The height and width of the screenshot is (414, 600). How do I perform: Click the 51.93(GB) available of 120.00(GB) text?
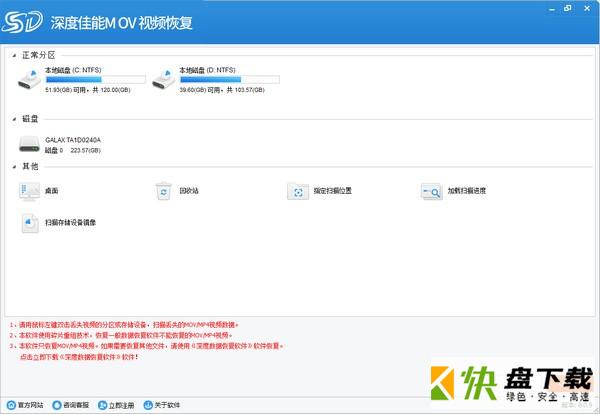(x=88, y=90)
